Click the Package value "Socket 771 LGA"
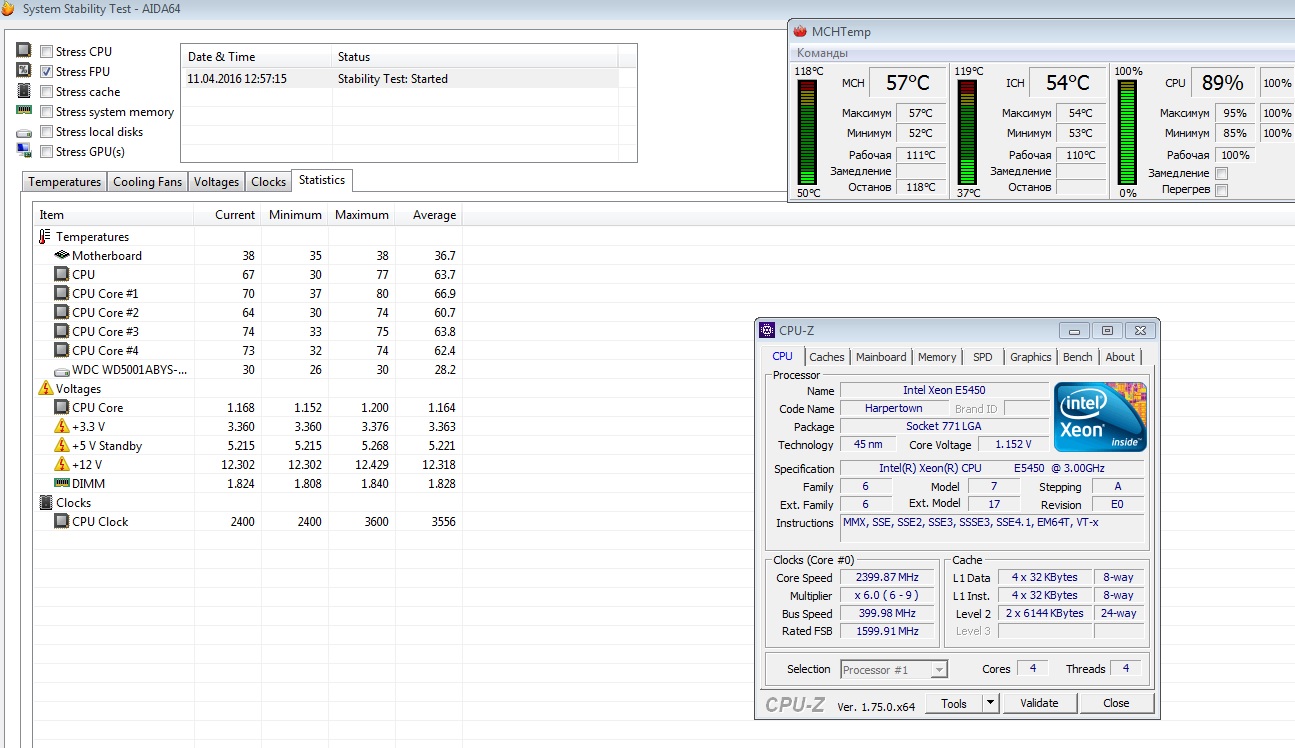This screenshot has height=748, width=1295. [946, 426]
